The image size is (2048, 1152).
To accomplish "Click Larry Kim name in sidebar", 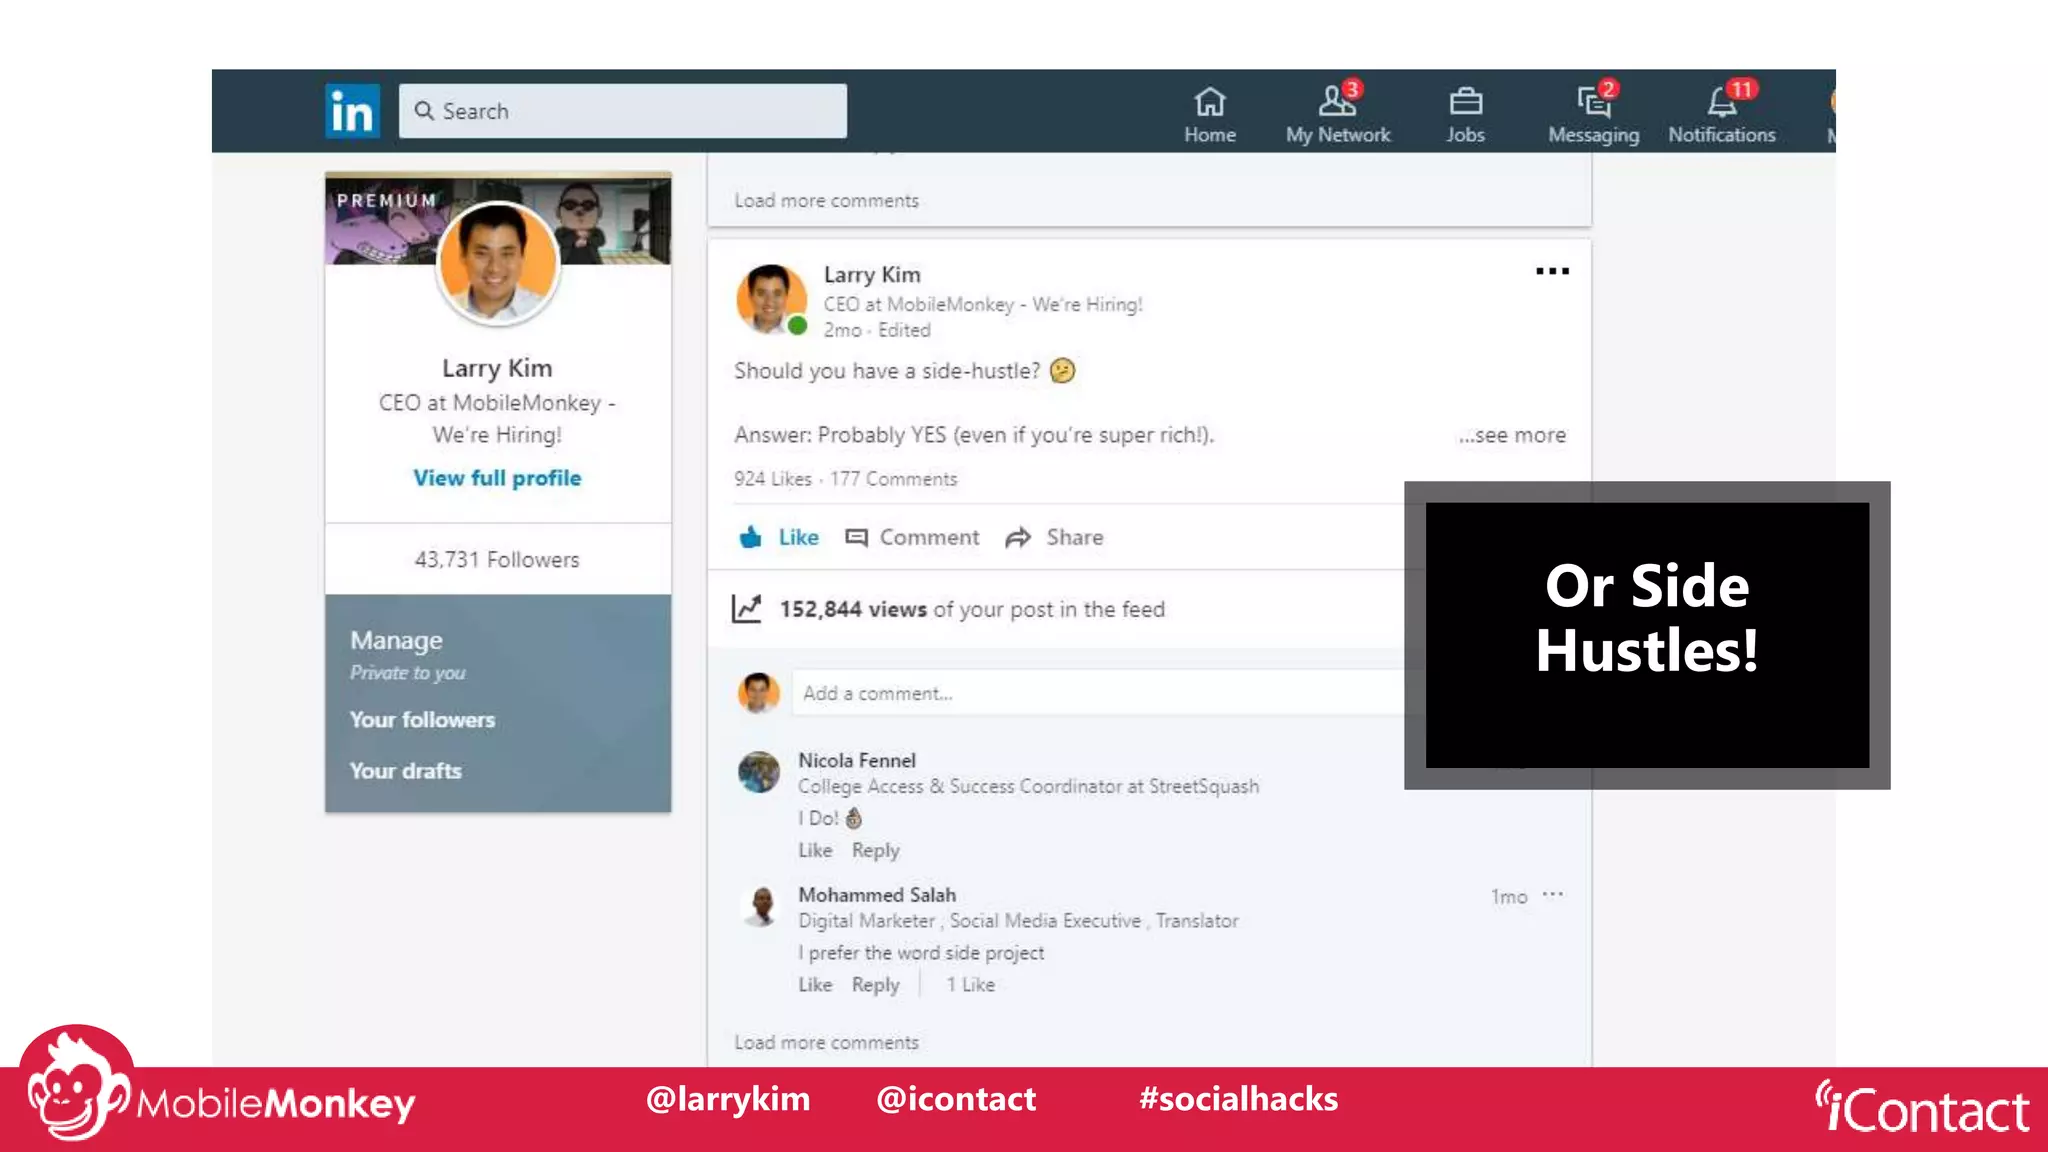I will point(497,368).
